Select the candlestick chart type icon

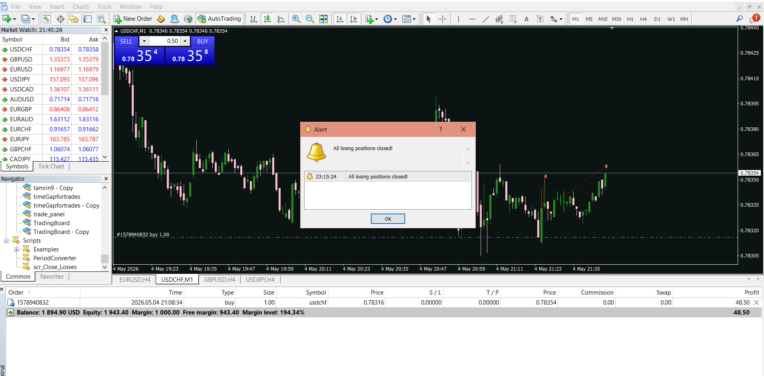click(267, 19)
